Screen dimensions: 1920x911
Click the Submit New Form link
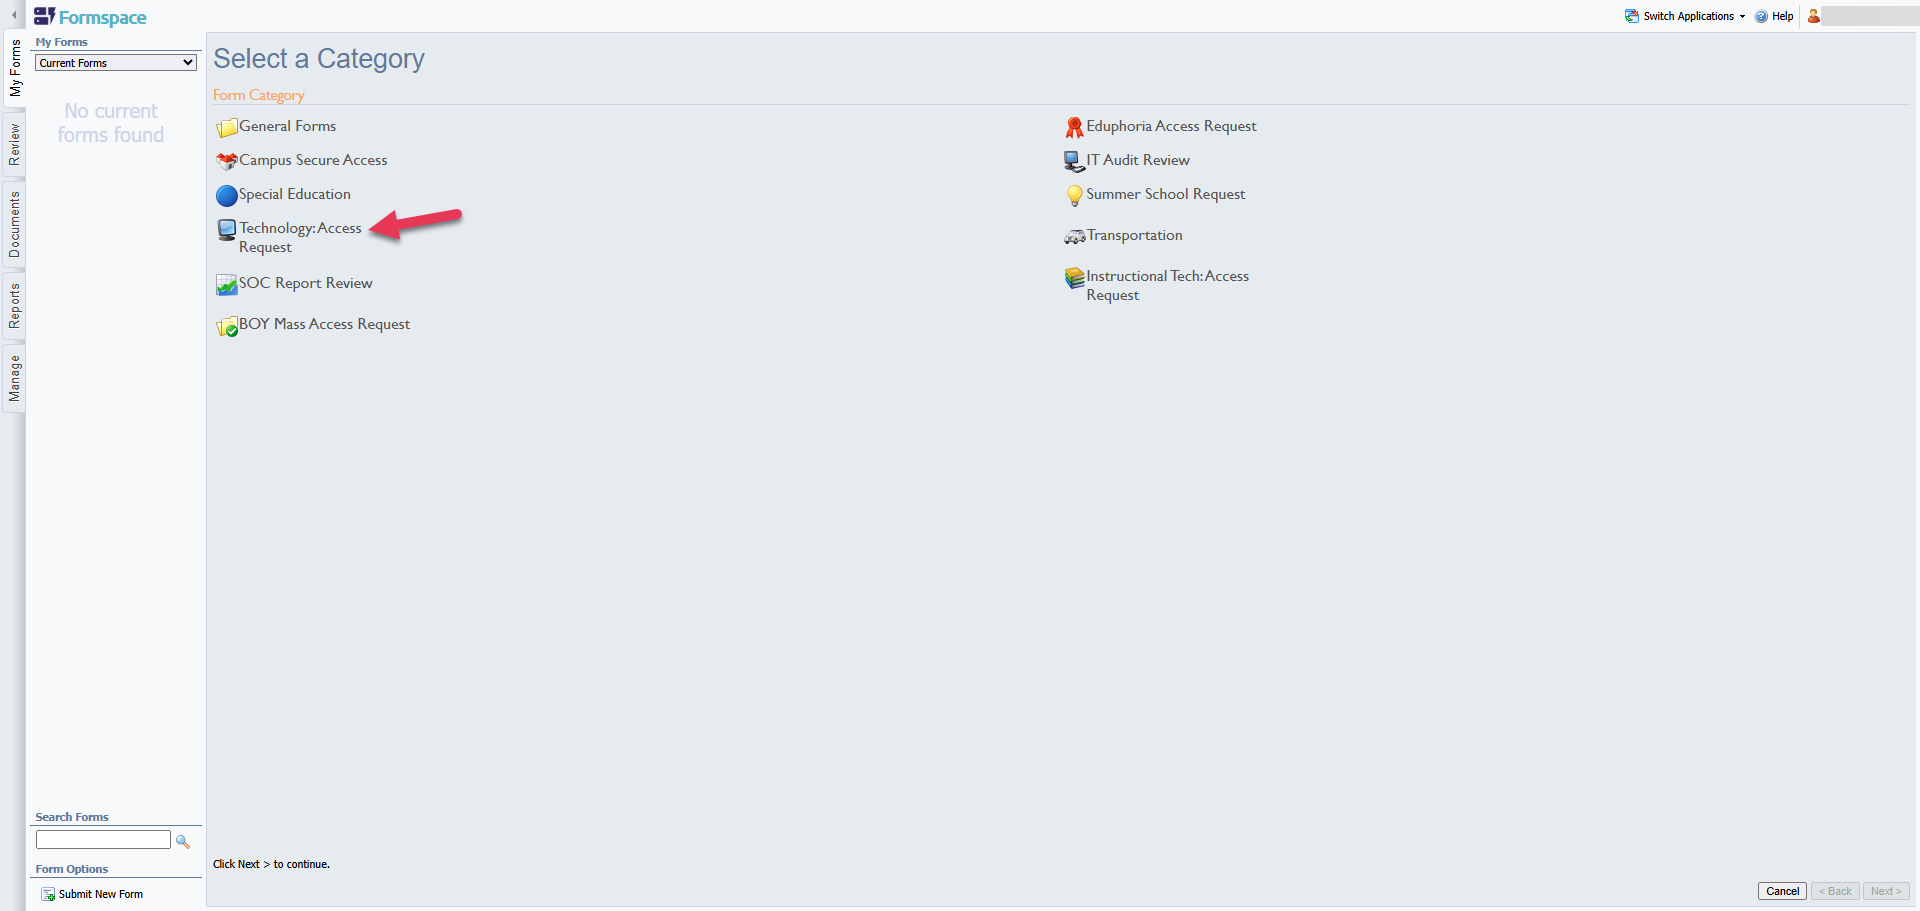tap(92, 894)
